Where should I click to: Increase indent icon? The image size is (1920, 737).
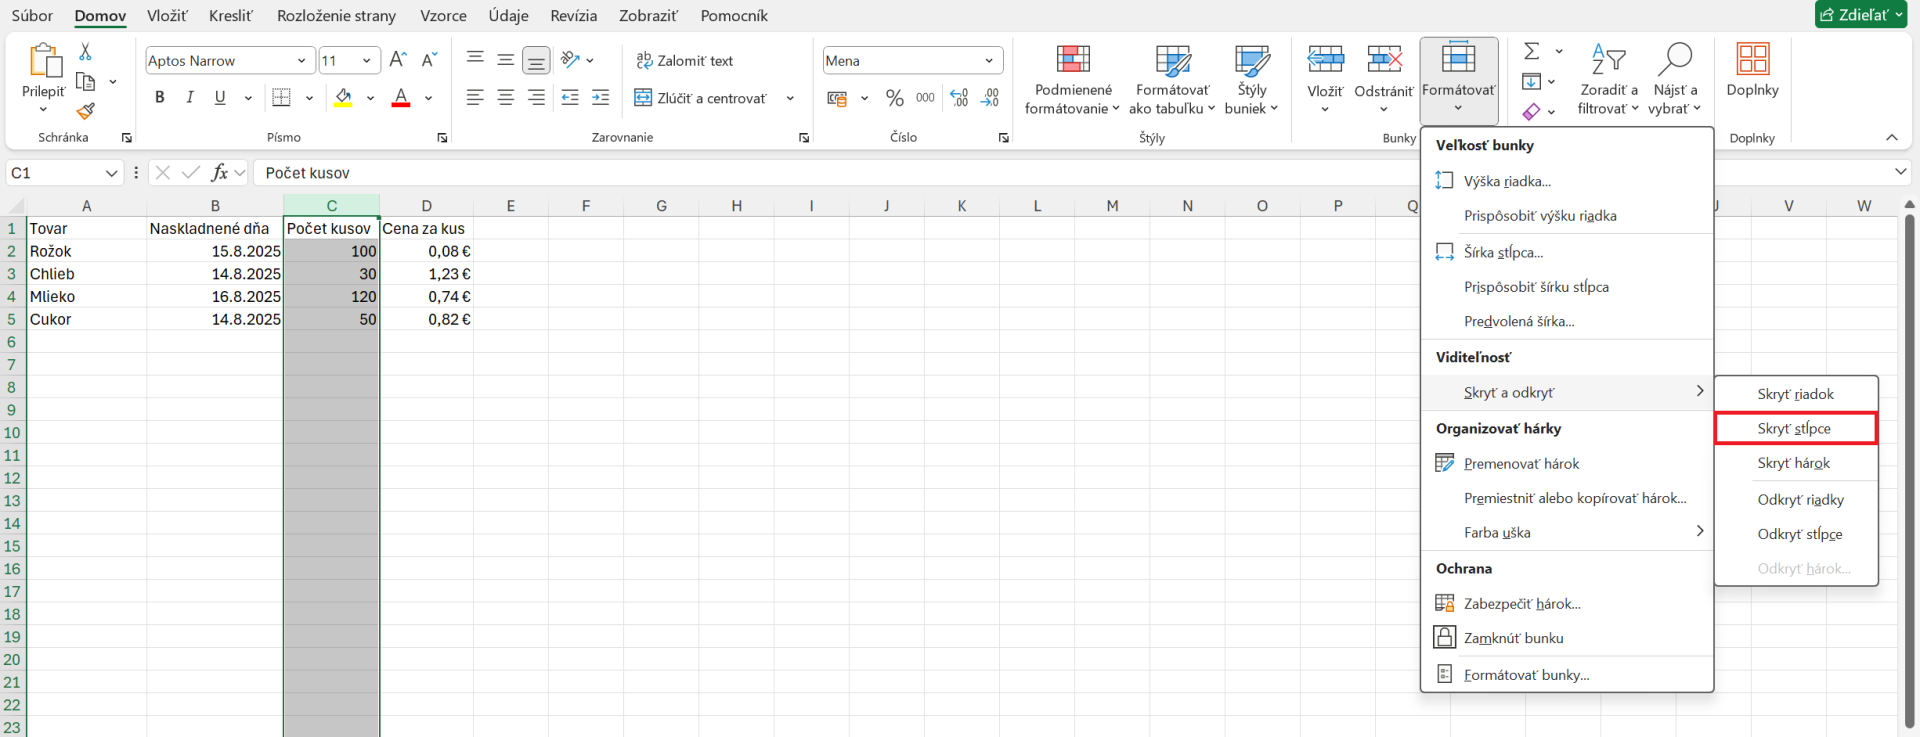click(601, 97)
